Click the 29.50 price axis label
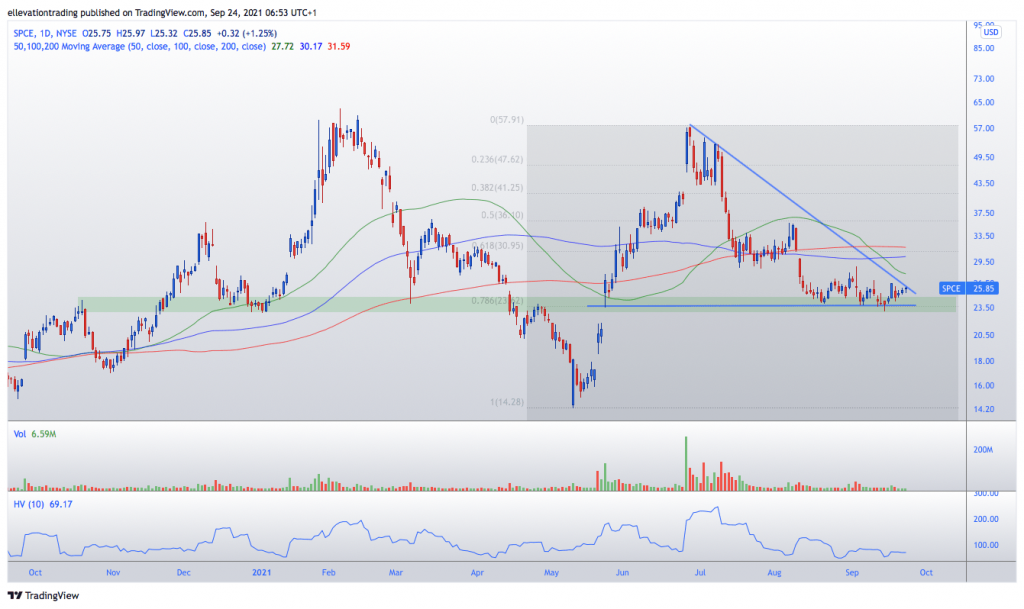The width and height of the screenshot is (1024, 609). point(984,262)
